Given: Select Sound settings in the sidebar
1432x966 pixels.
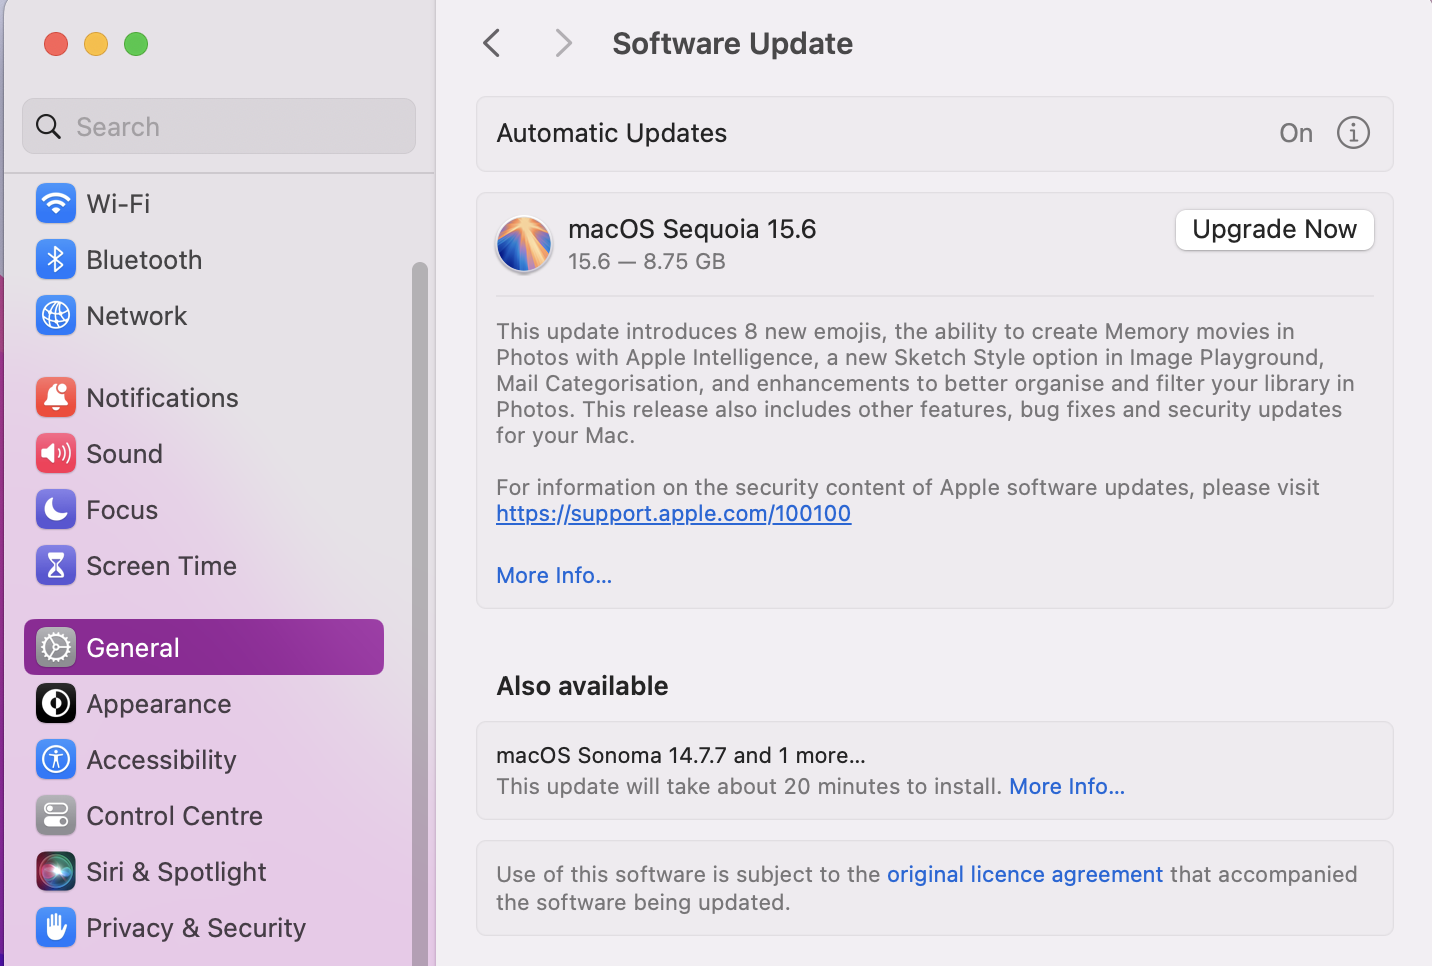Looking at the screenshot, I should [124, 453].
